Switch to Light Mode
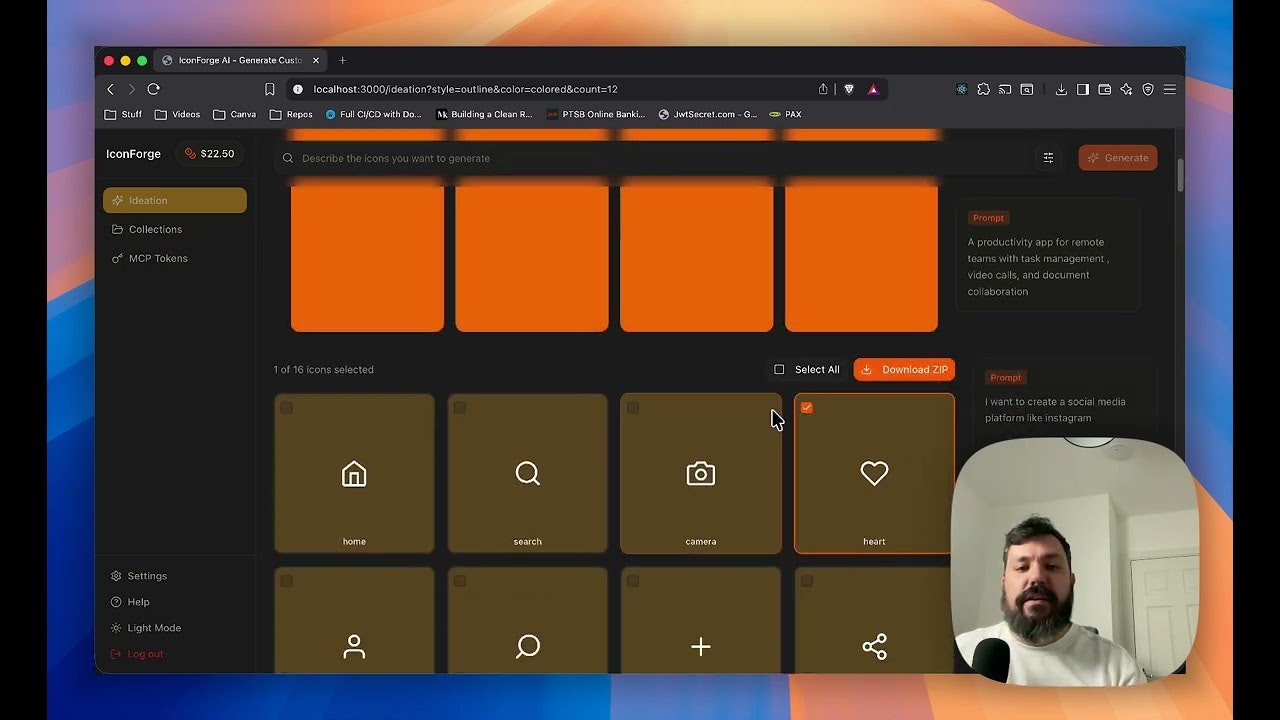This screenshot has width=1280, height=720. (x=145, y=628)
